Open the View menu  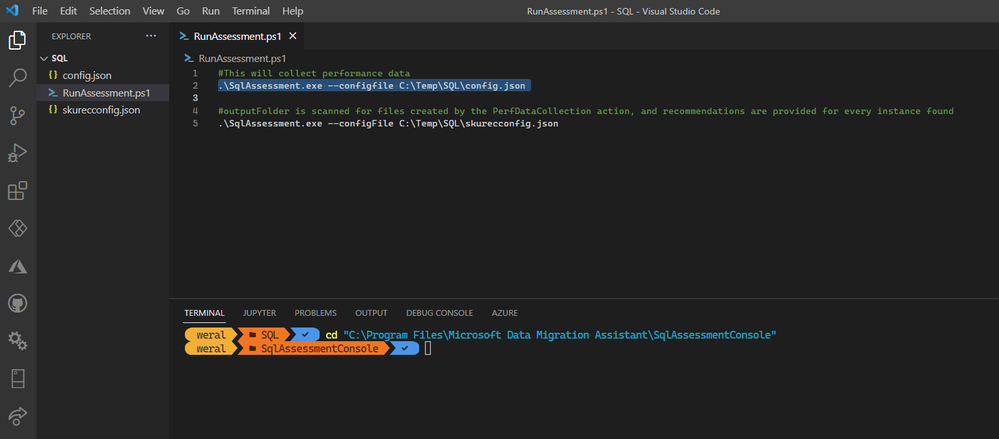153,11
